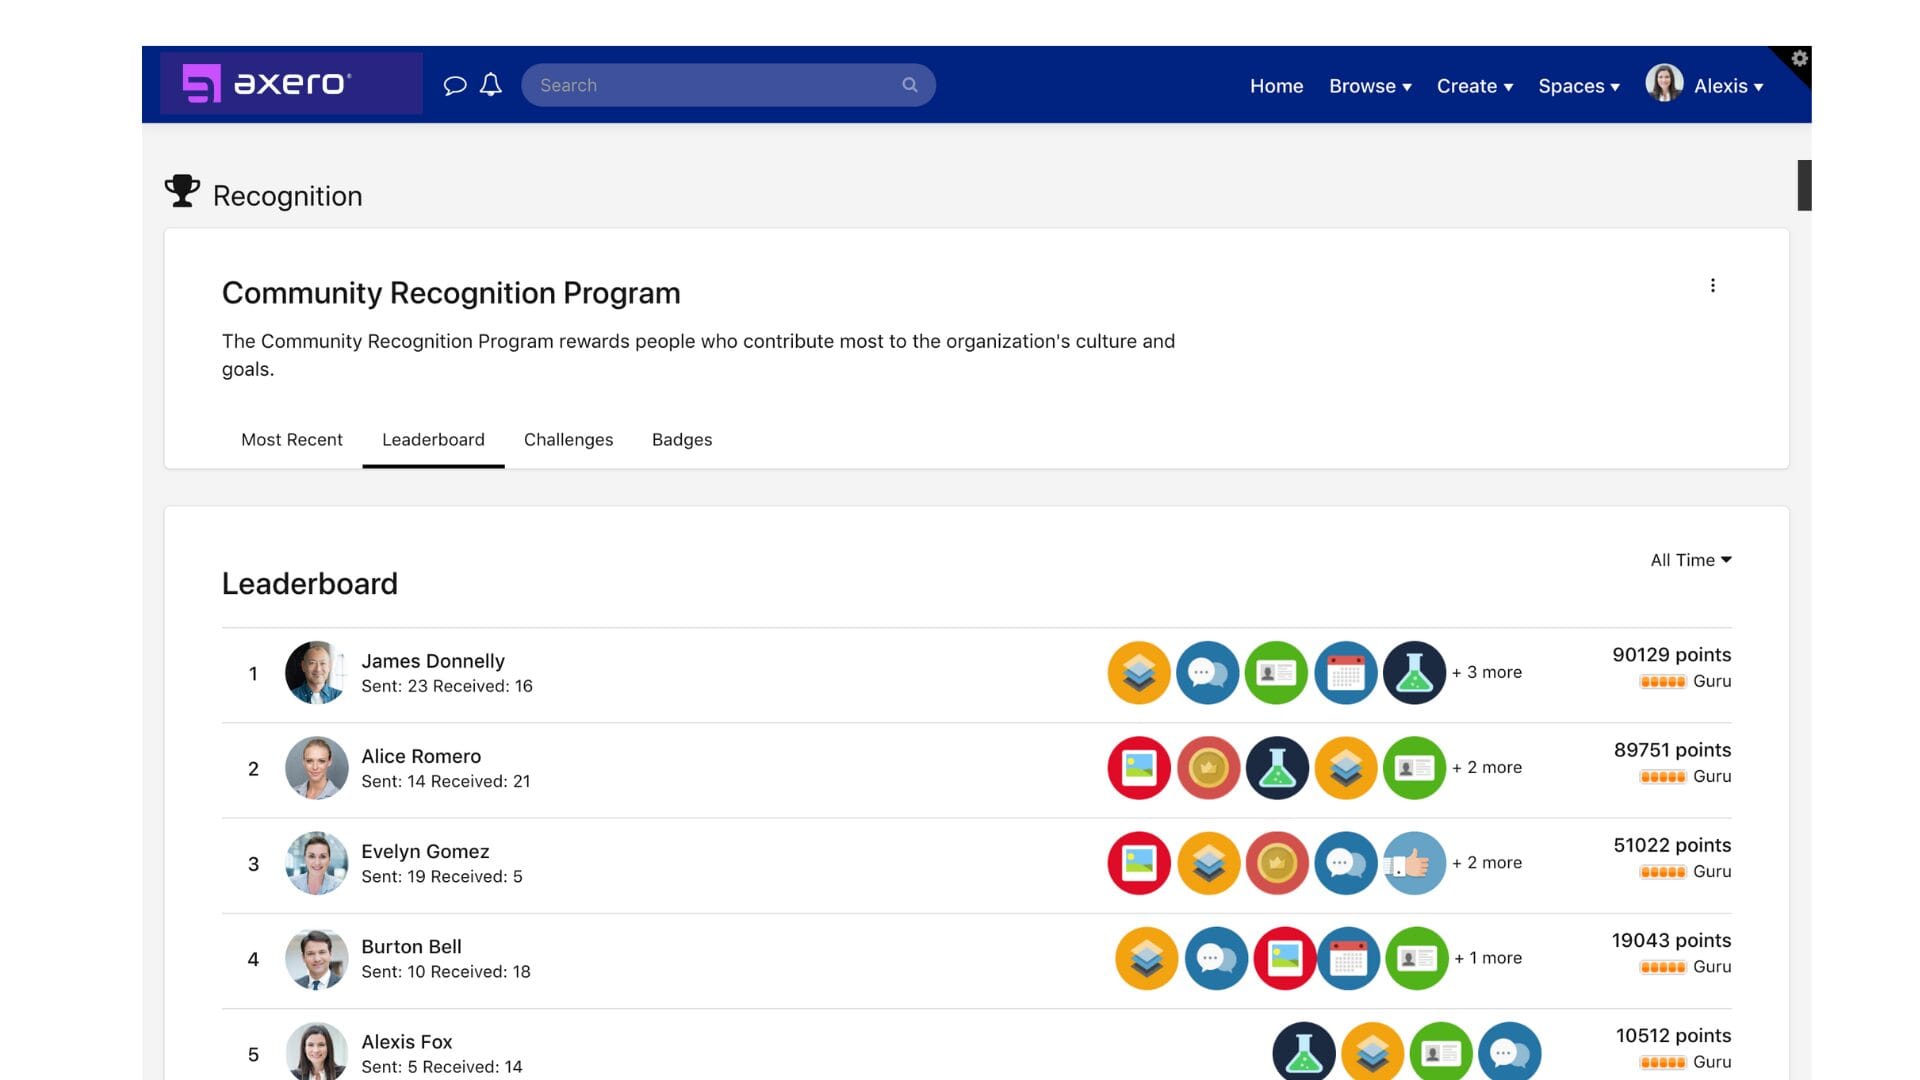1920x1080 pixels.
Task: Select Alice Romero's gold medal badge
Action: click(x=1208, y=767)
